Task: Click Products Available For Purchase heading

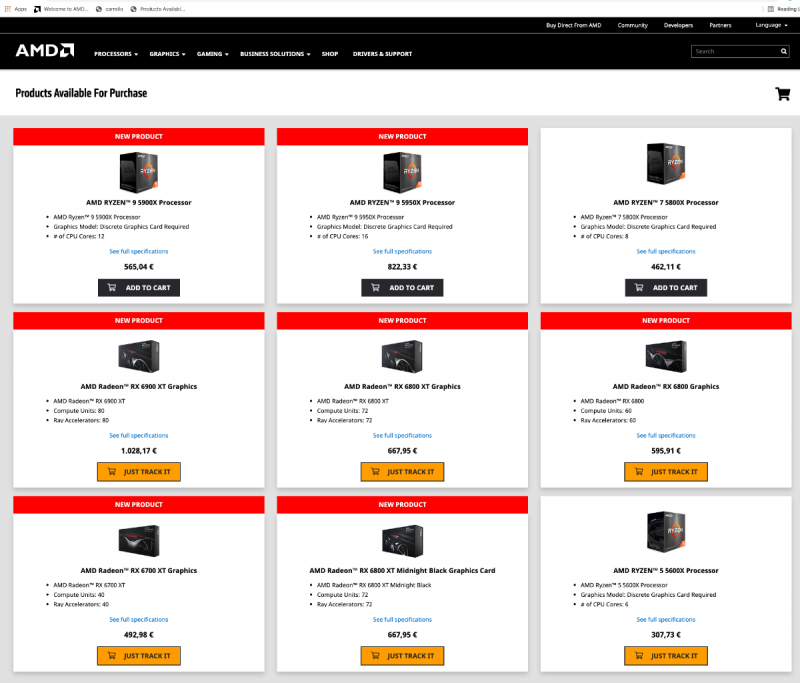Action: tap(81, 93)
